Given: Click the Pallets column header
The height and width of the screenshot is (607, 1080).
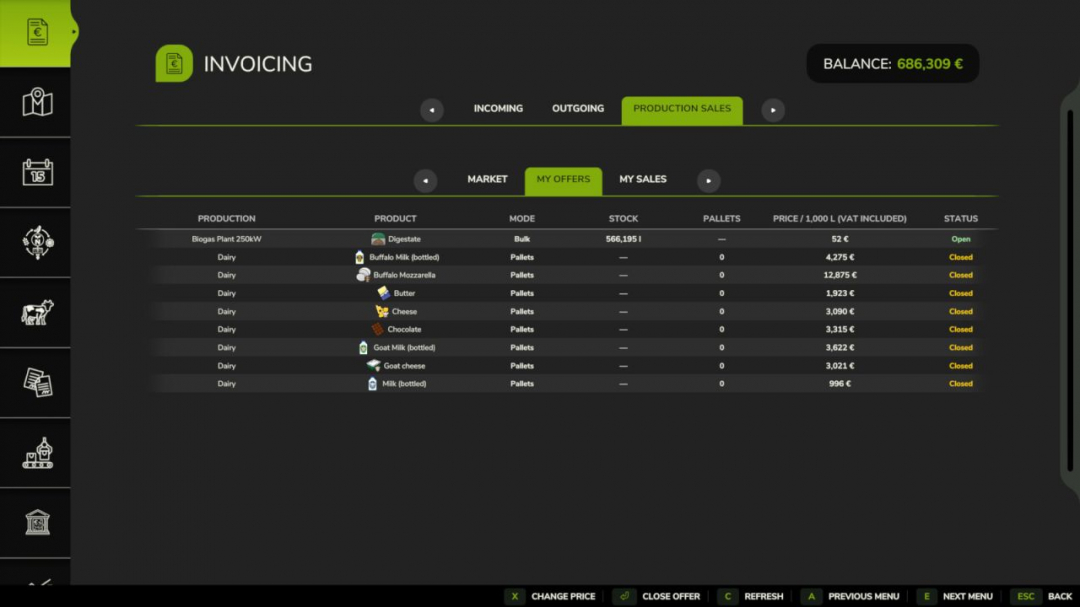Looking at the screenshot, I should tap(721, 218).
